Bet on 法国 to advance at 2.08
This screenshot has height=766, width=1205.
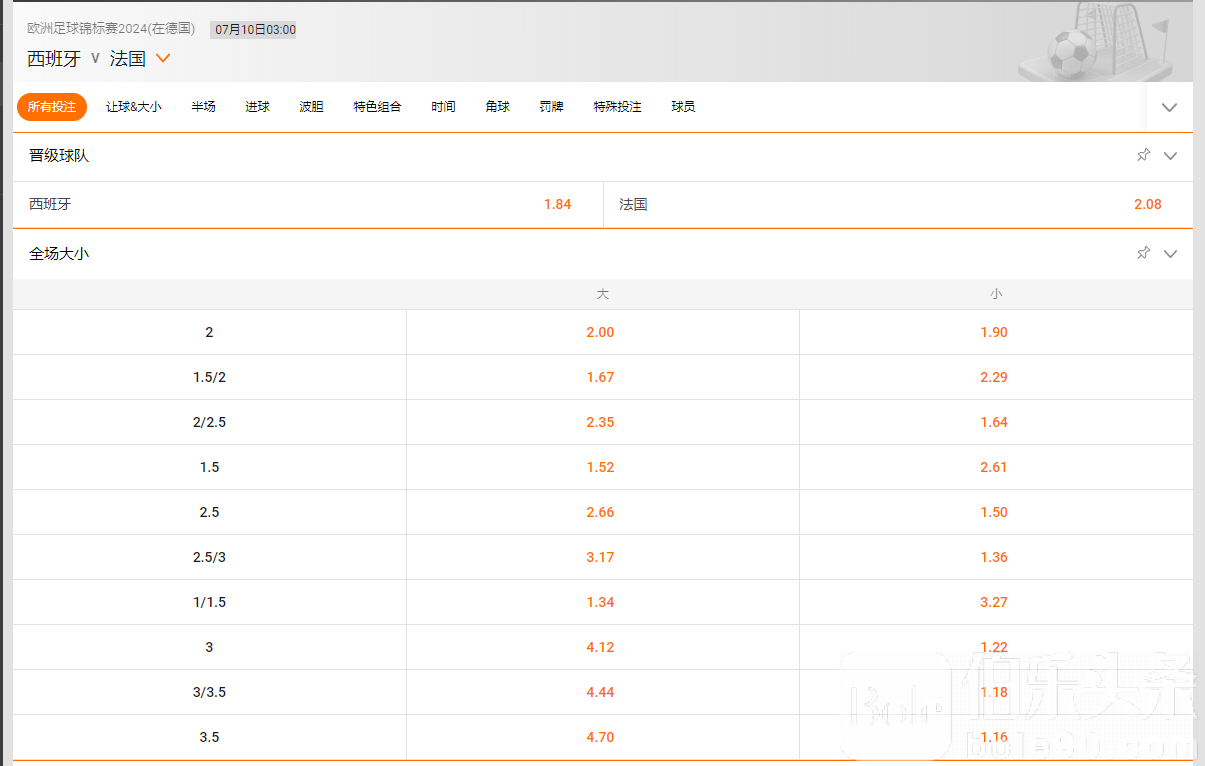[x=1147, y=204]
